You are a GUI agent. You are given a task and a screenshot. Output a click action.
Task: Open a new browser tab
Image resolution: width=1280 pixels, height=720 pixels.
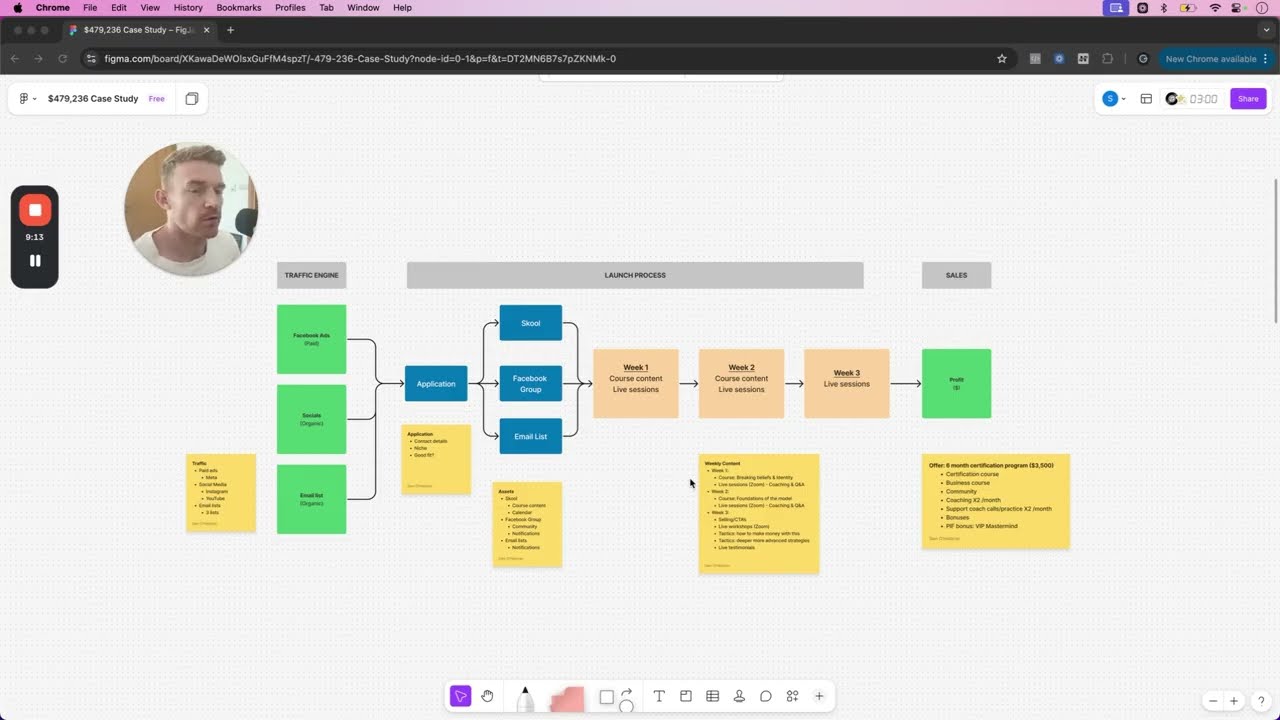(230, 30)
